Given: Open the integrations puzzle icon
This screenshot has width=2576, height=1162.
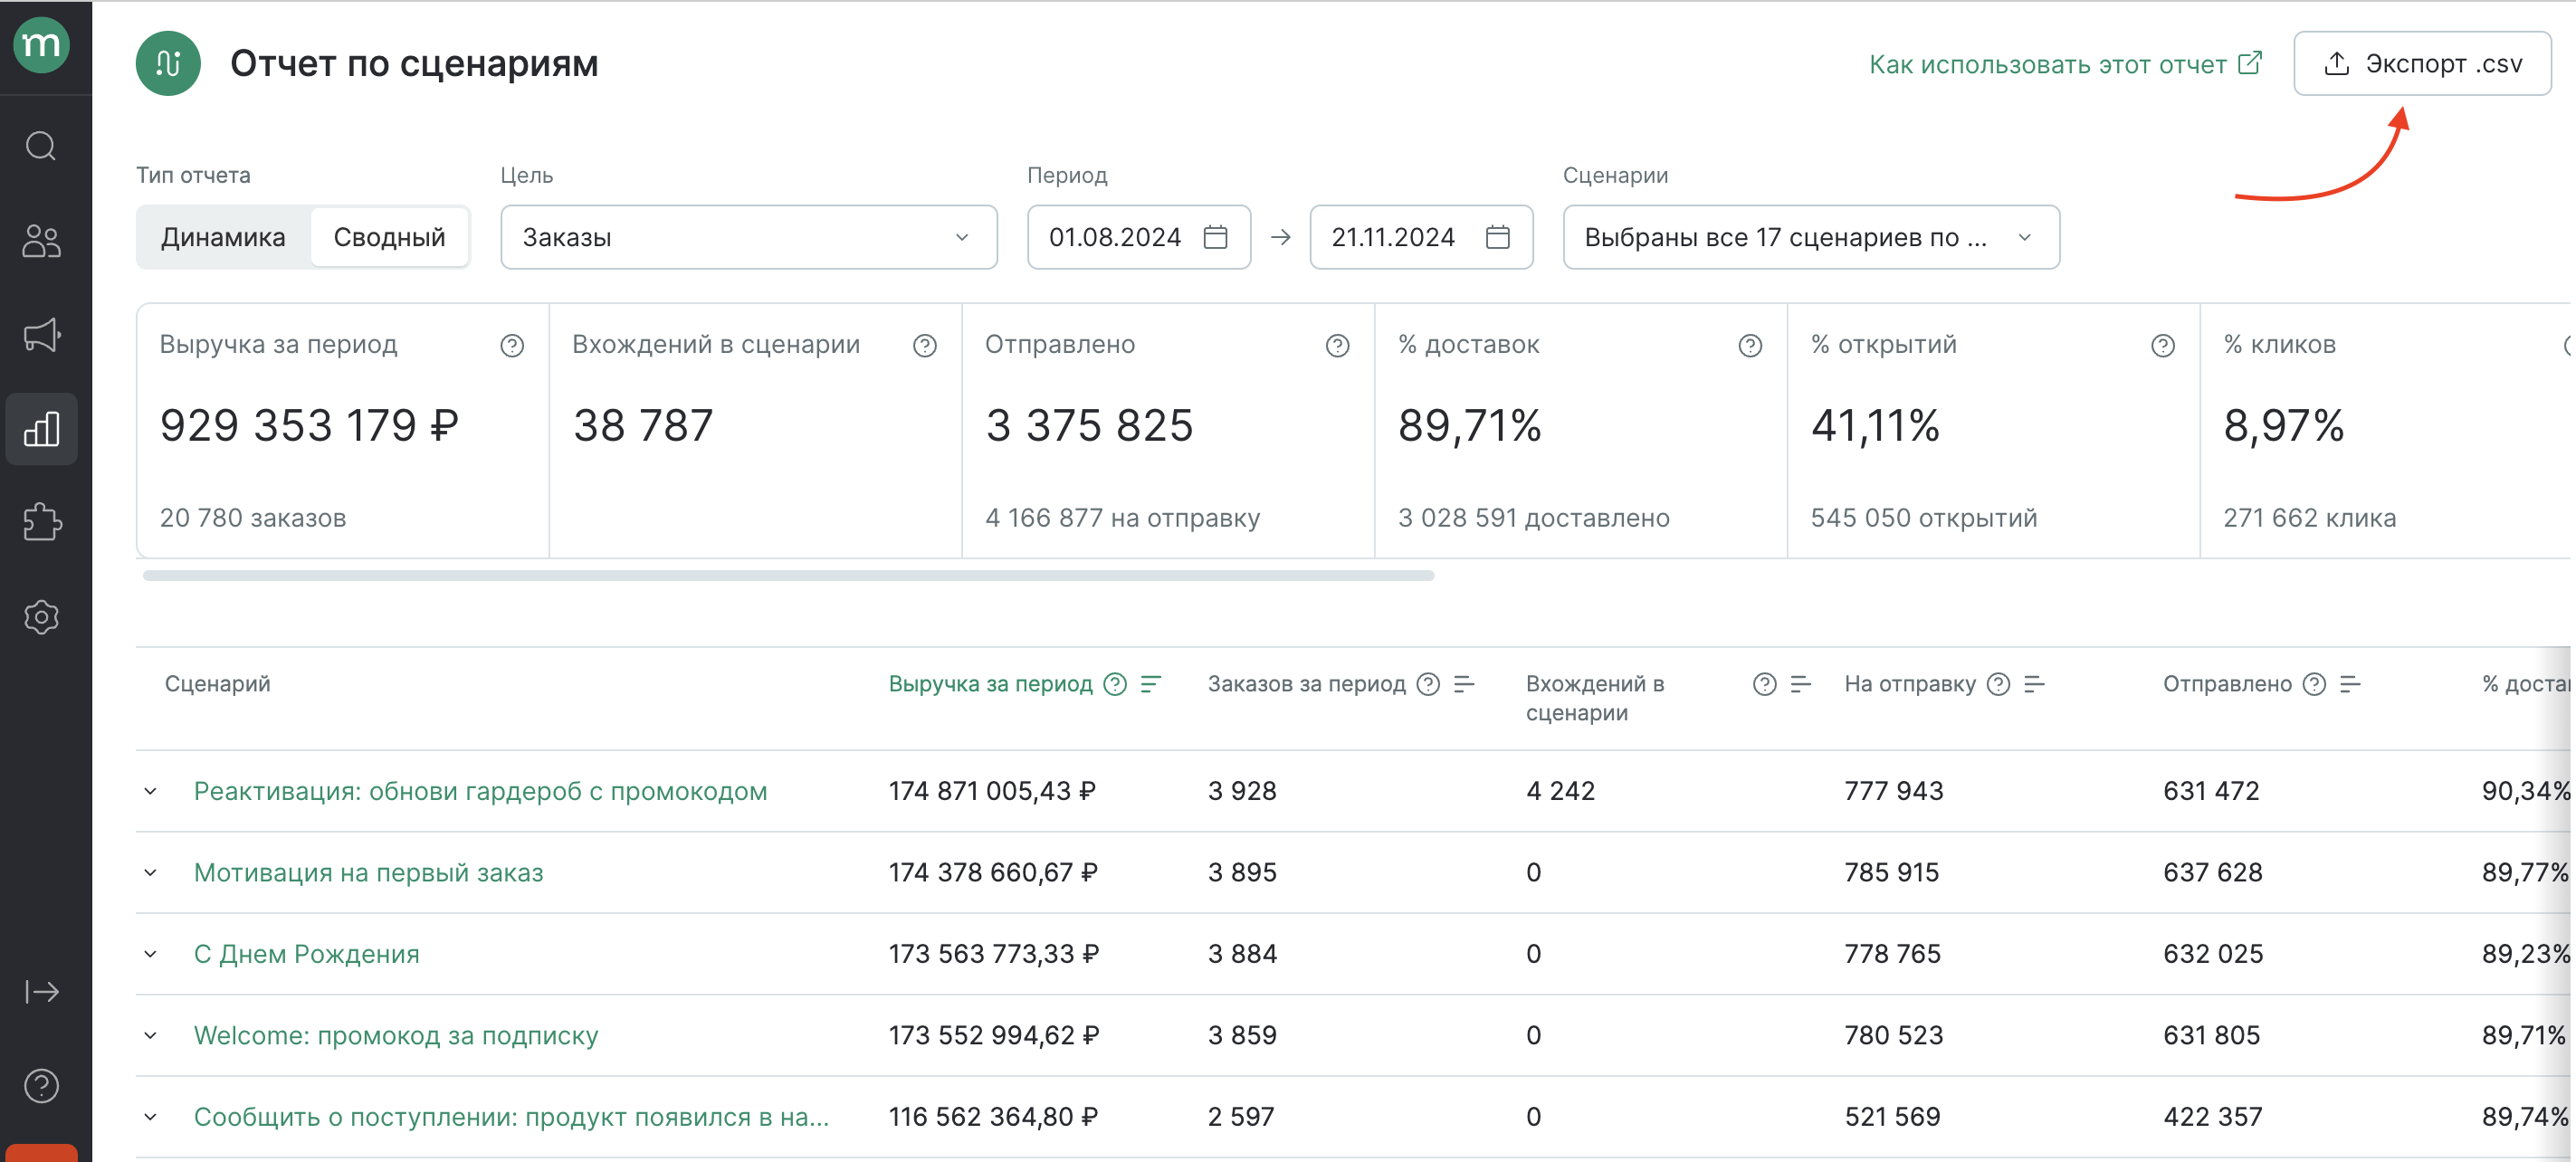Looking at the screenshot, I should (41, 522).
